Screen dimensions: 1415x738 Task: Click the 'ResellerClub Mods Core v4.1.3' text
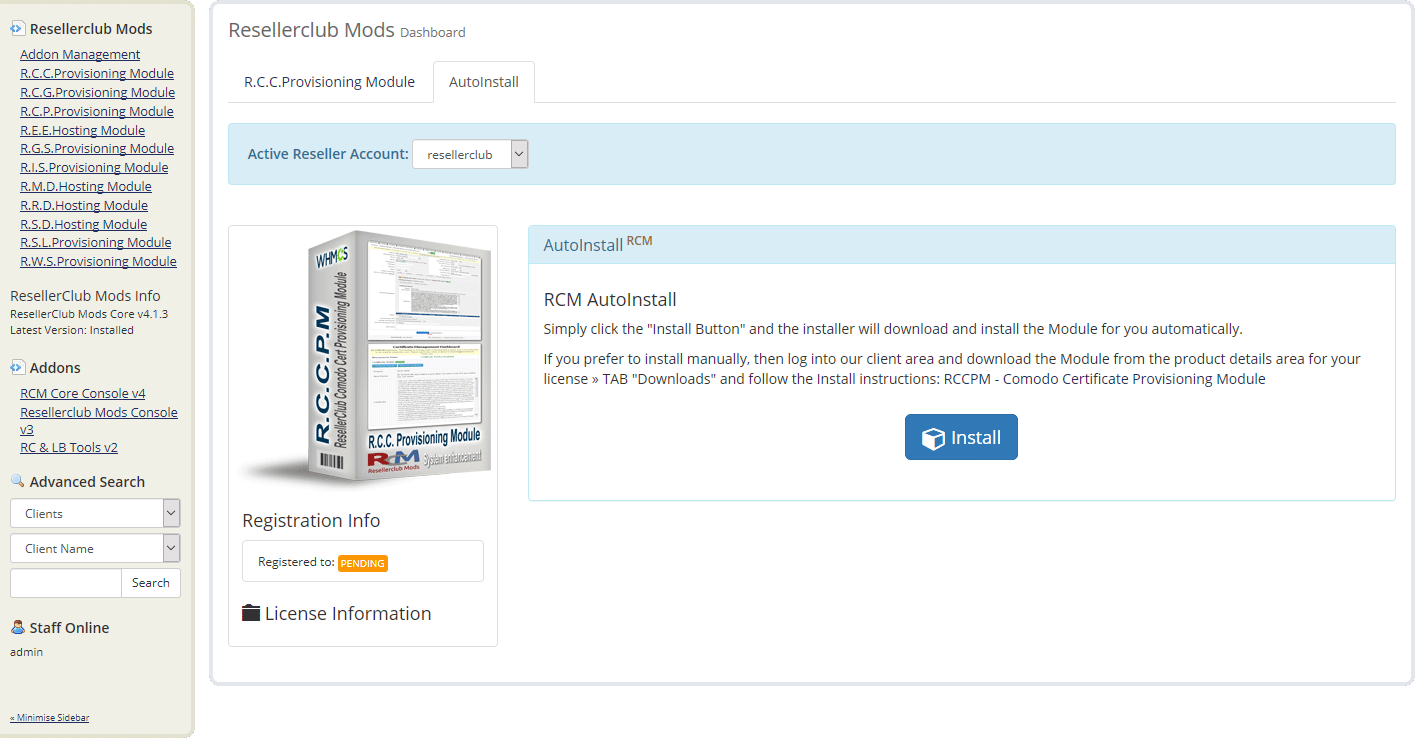pyautogui.click(x=89, y=314)
